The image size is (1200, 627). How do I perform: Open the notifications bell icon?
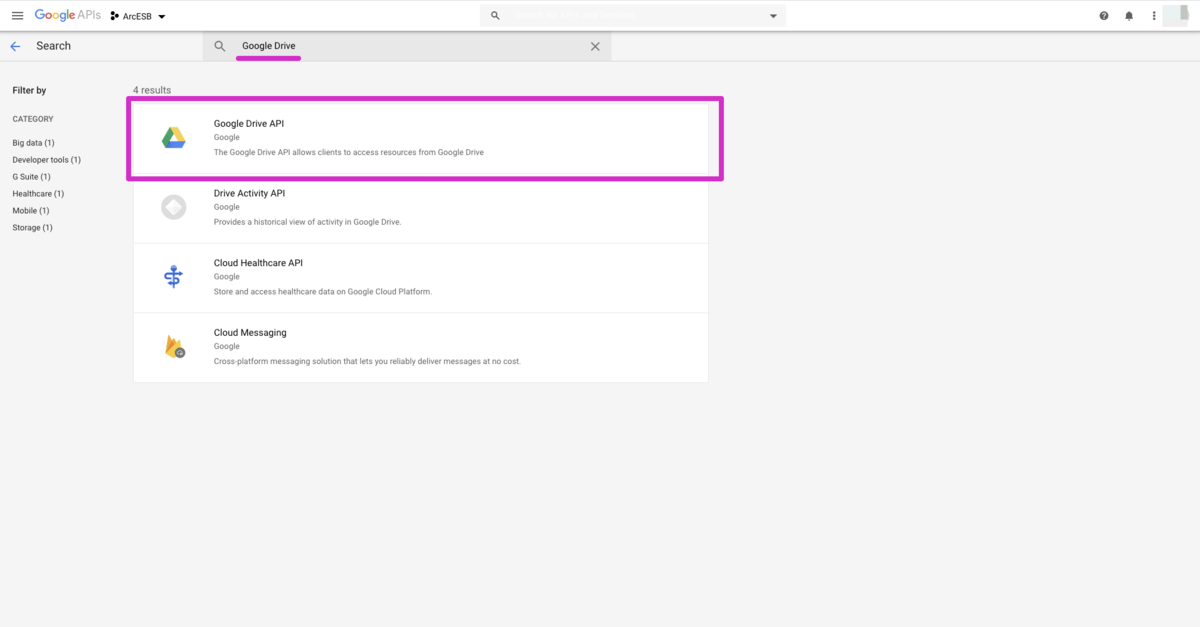tap(1129, 16)
